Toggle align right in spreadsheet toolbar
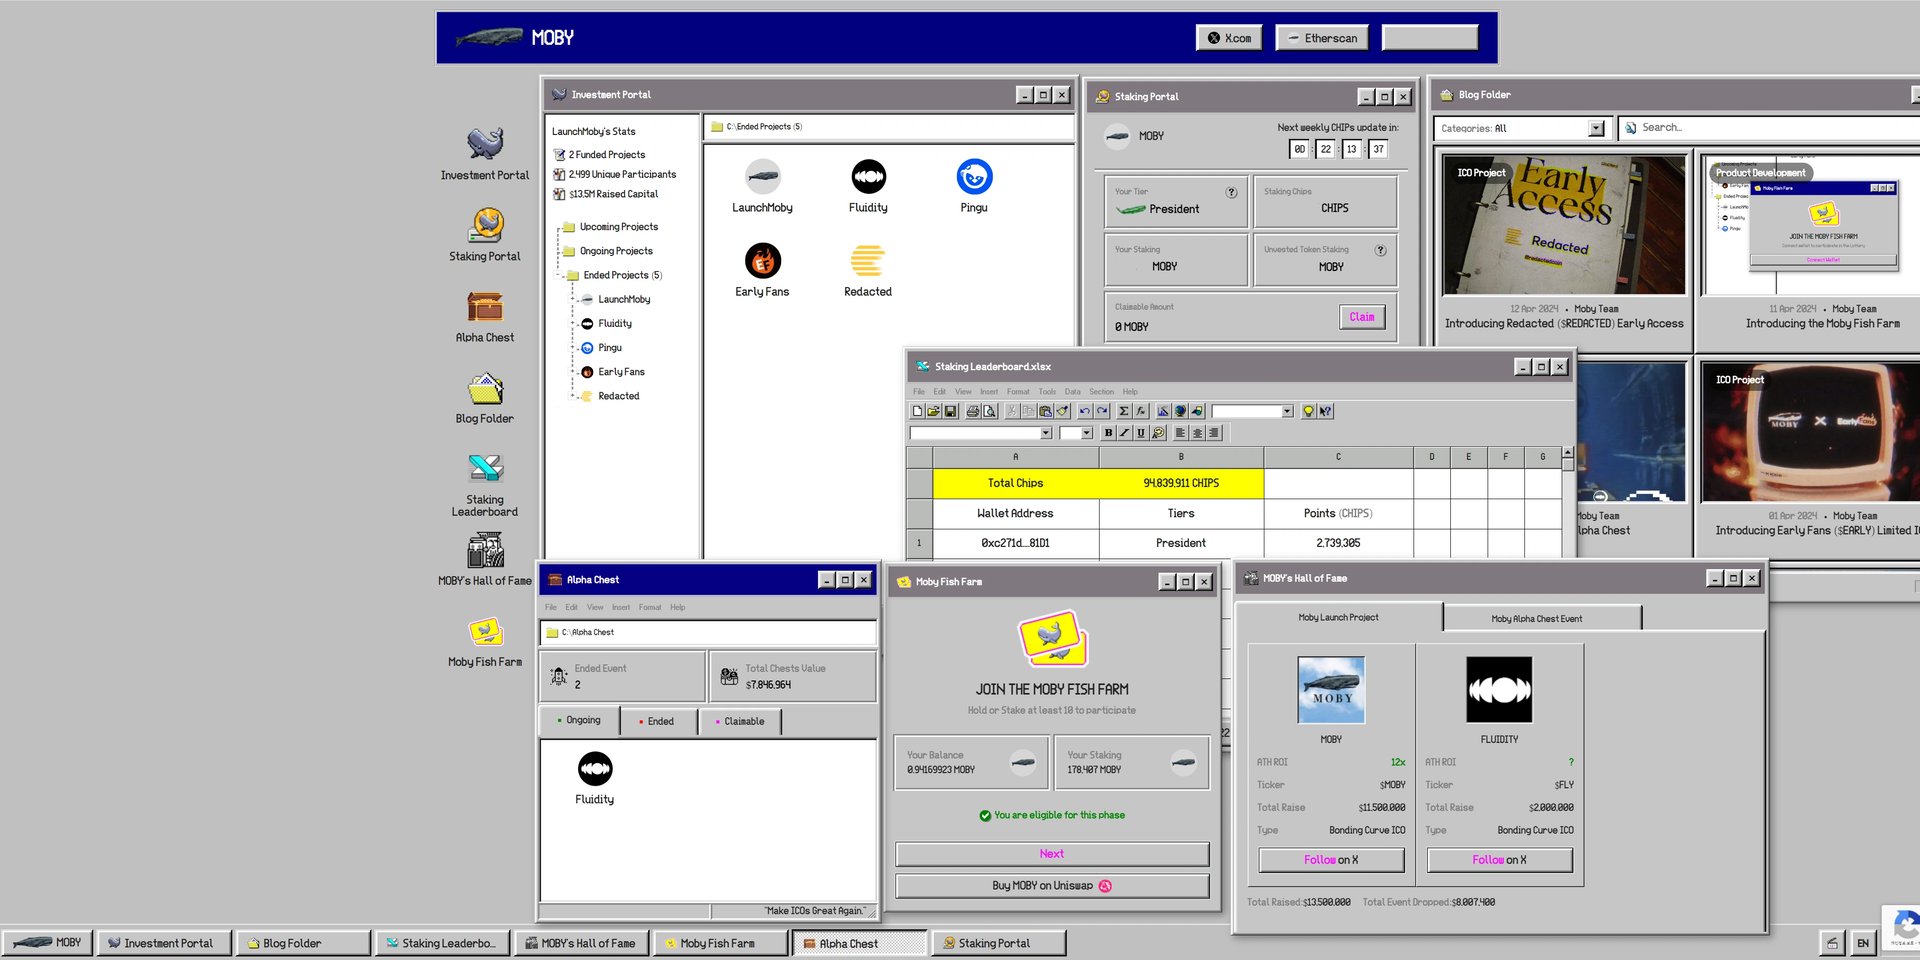This screenshot has width=1920, height=960. 1214,433
